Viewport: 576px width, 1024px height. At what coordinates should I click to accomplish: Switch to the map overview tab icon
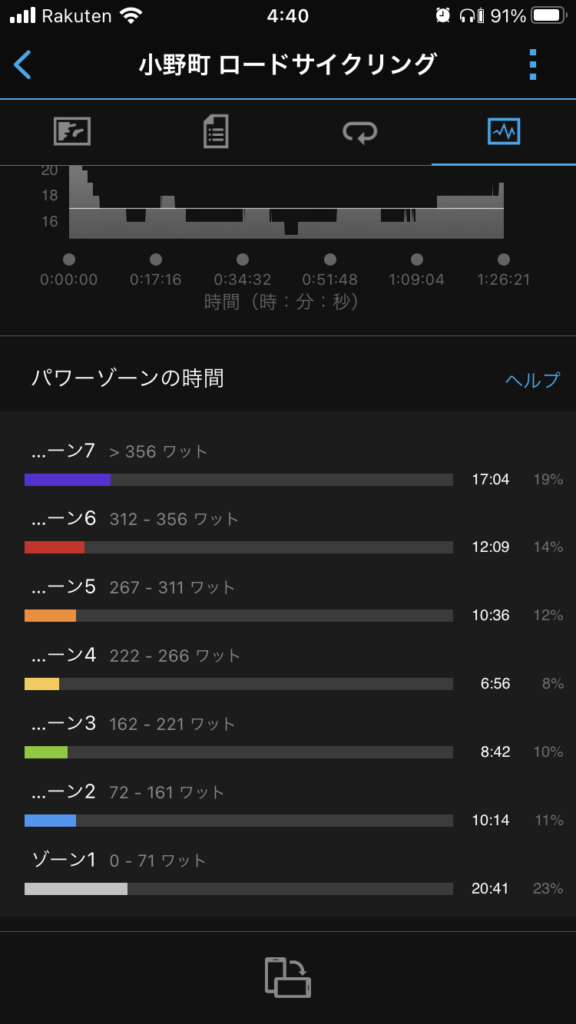[72, 131]
